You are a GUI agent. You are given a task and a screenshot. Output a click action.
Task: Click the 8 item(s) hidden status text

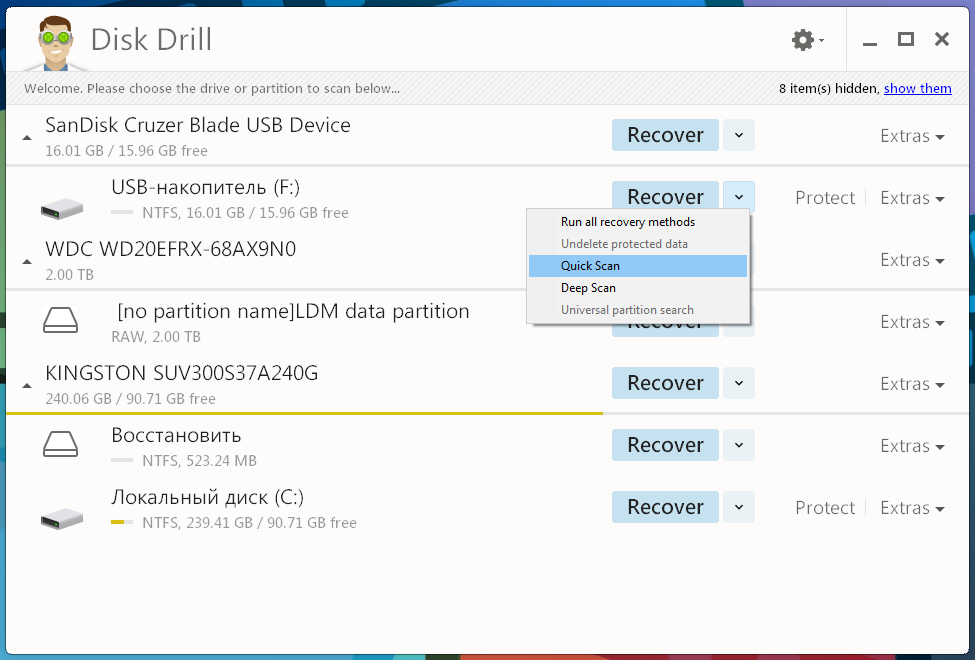pos(829,88)
